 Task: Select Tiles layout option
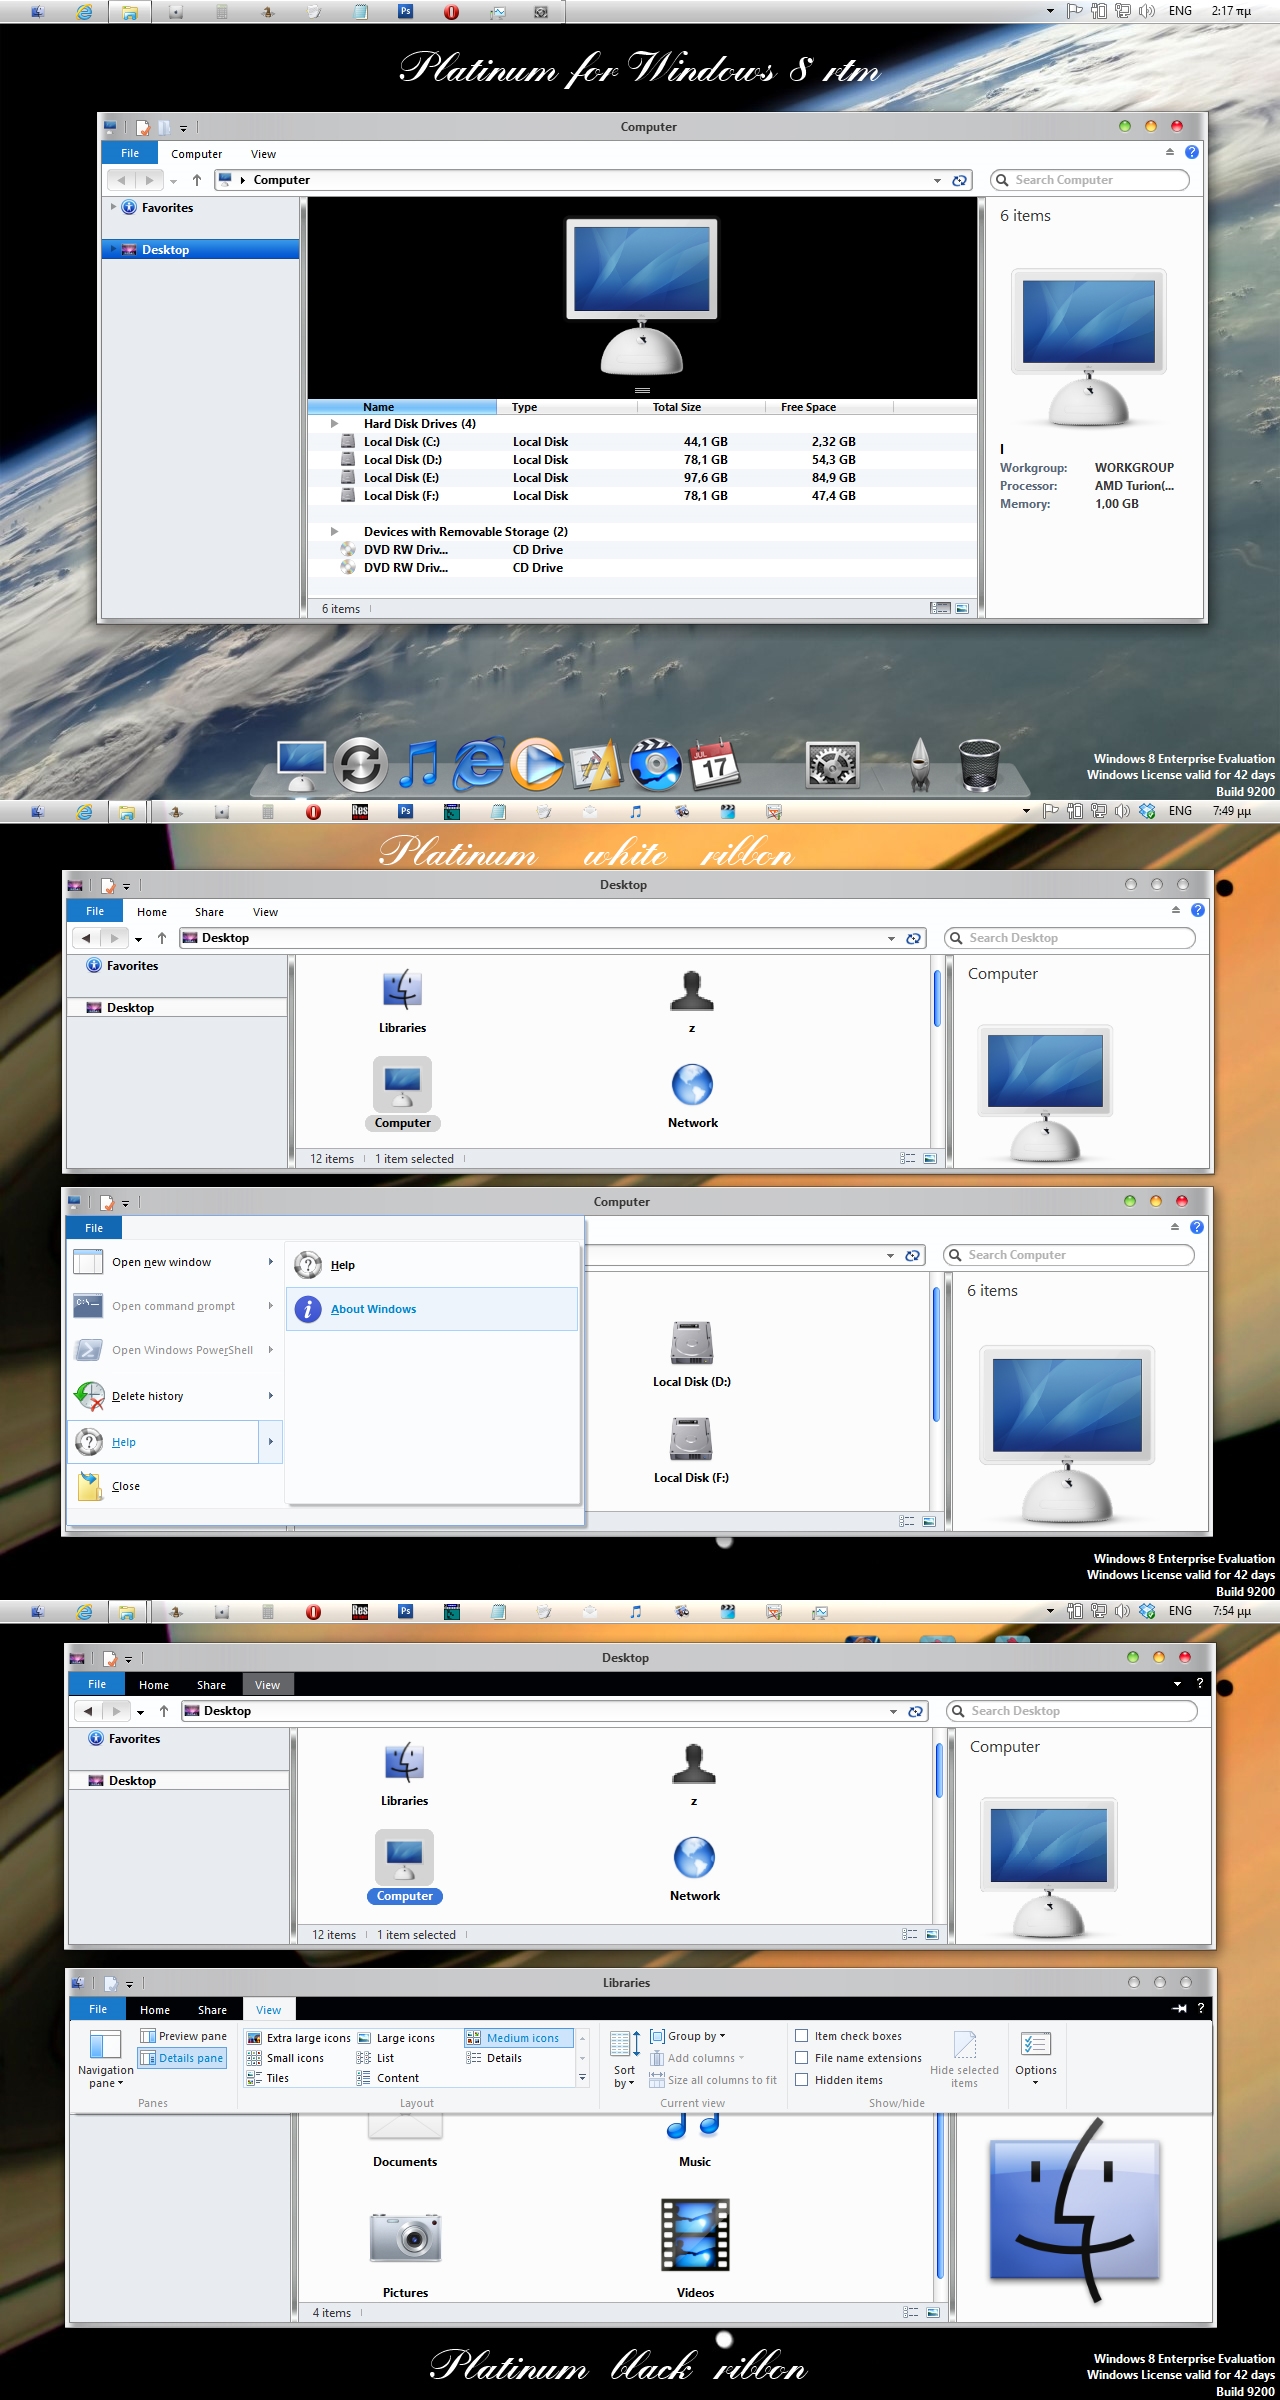[x=268, y=2078]
